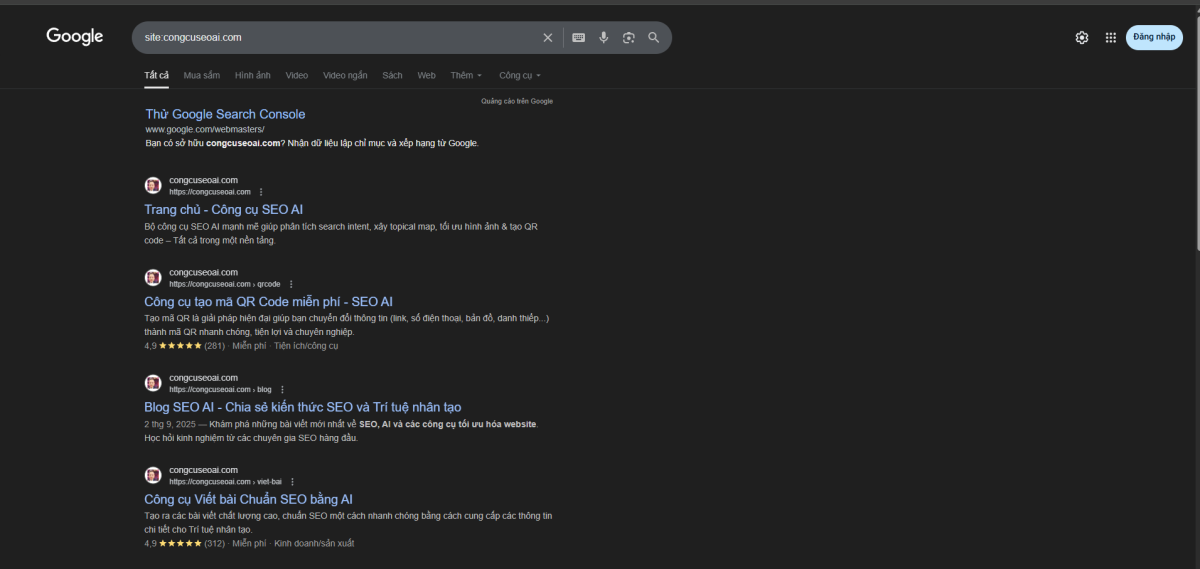Image resolution: width=1200 pixels, height=569 pixels.
Task: Open quick settings gear icon
Action: 1082,38
